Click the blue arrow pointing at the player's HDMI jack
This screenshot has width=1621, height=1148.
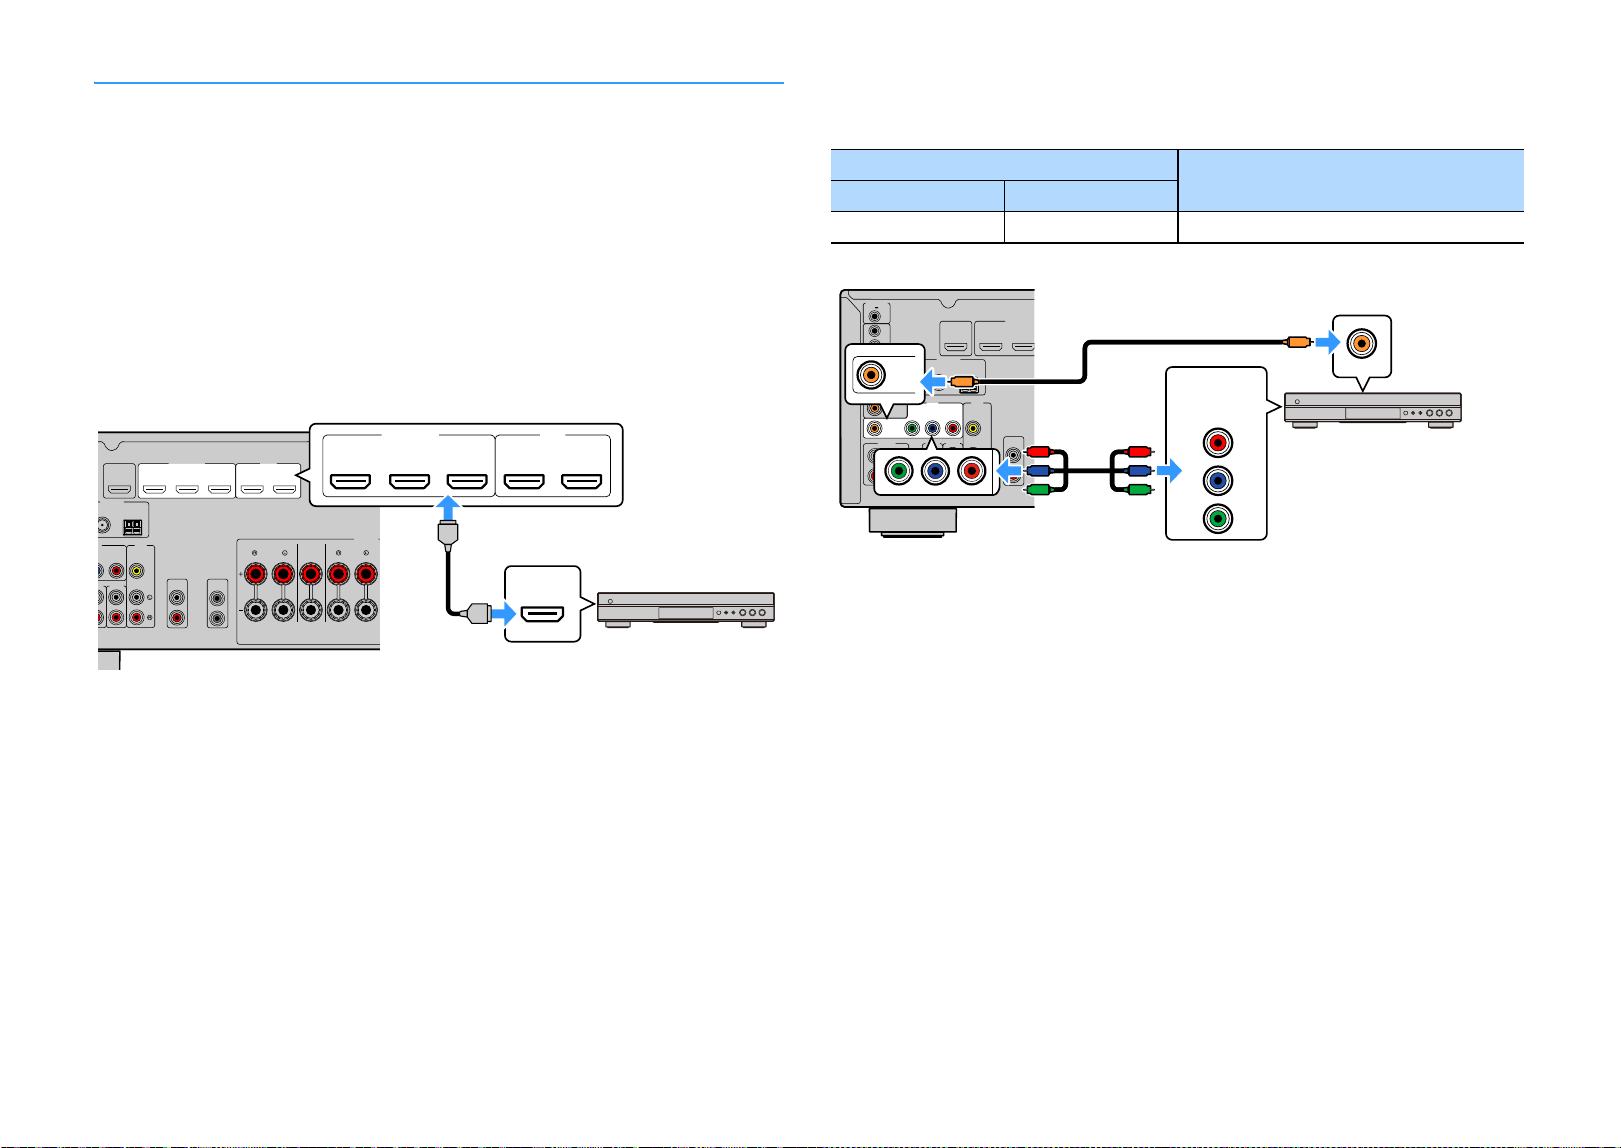[x=503, y=612]
